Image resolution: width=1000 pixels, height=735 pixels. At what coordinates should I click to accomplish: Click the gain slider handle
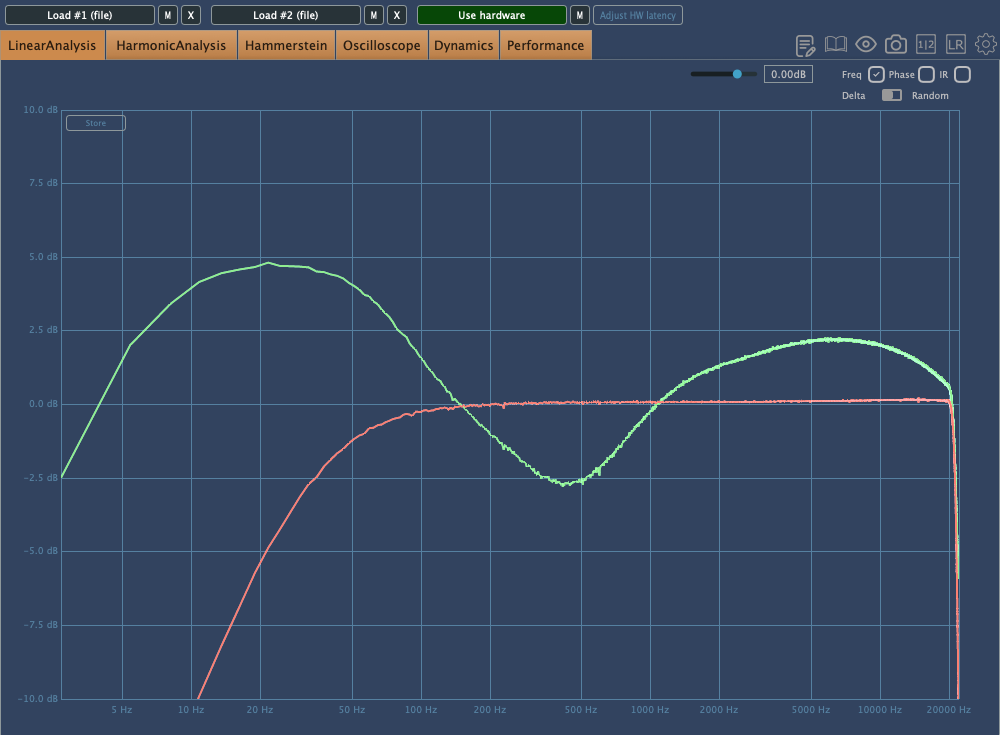(x=738, y=74)
